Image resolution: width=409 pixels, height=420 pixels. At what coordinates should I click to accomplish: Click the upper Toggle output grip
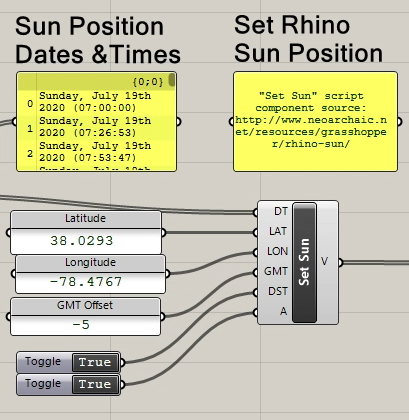[122, 362]
